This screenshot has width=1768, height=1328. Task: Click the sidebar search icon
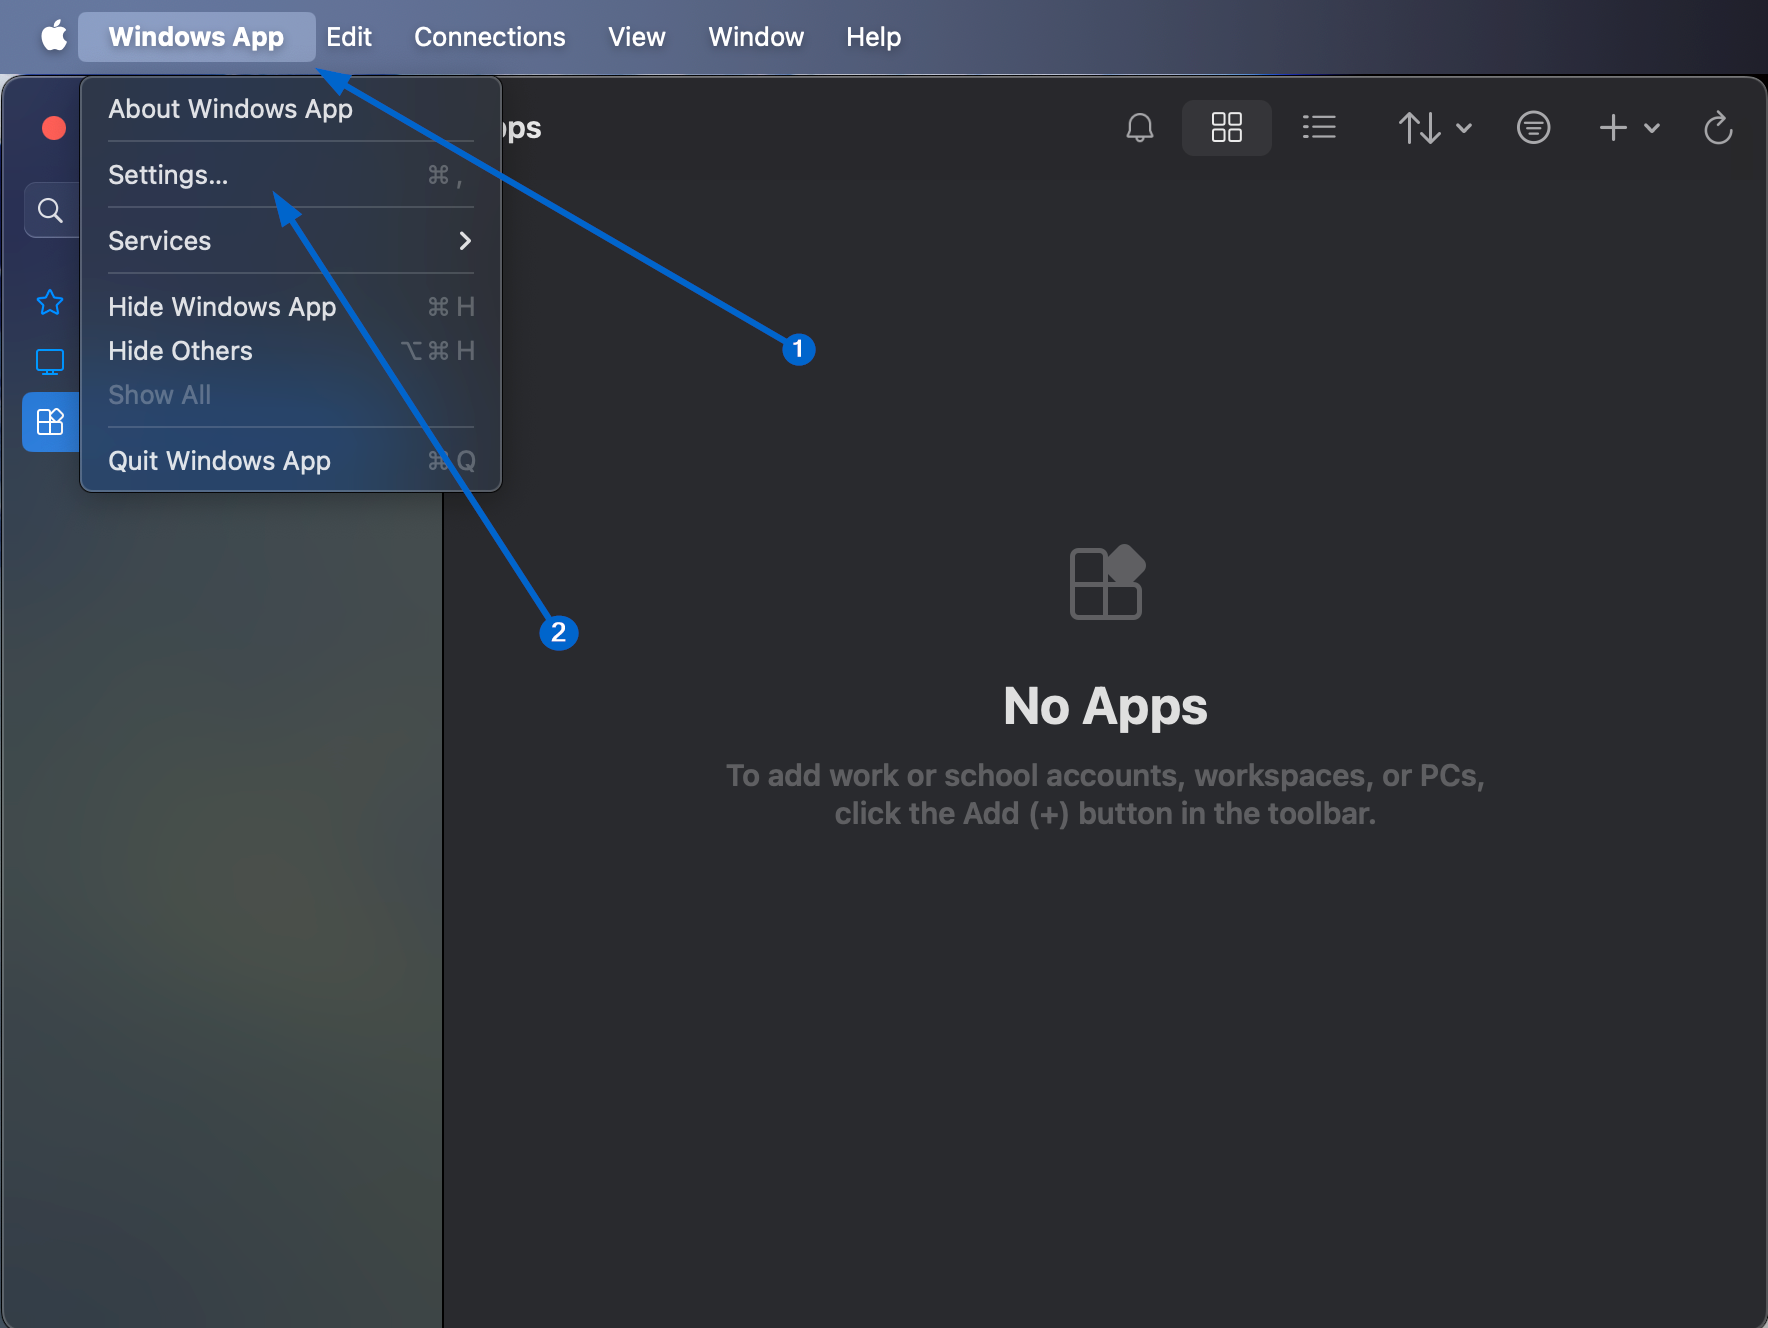pos(50,210)
